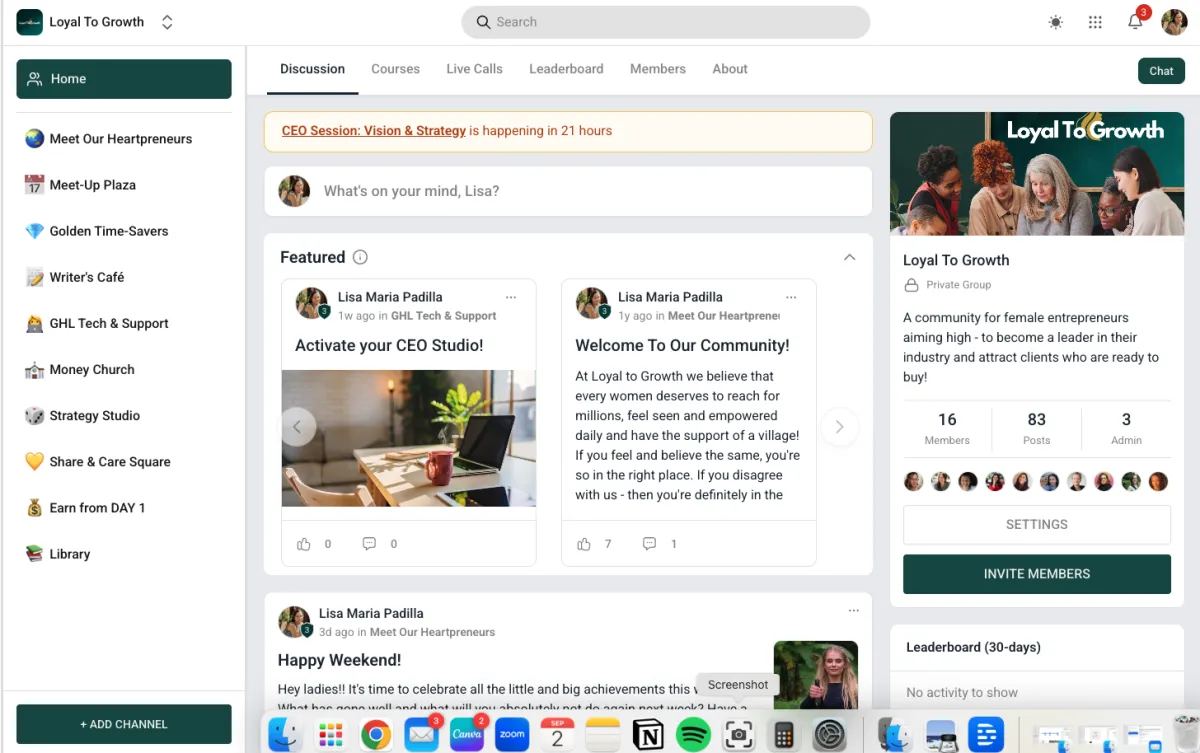Open the apps grid icon in header
The width and height of the screenshot is (1200, 753).
click(1095, 22)
